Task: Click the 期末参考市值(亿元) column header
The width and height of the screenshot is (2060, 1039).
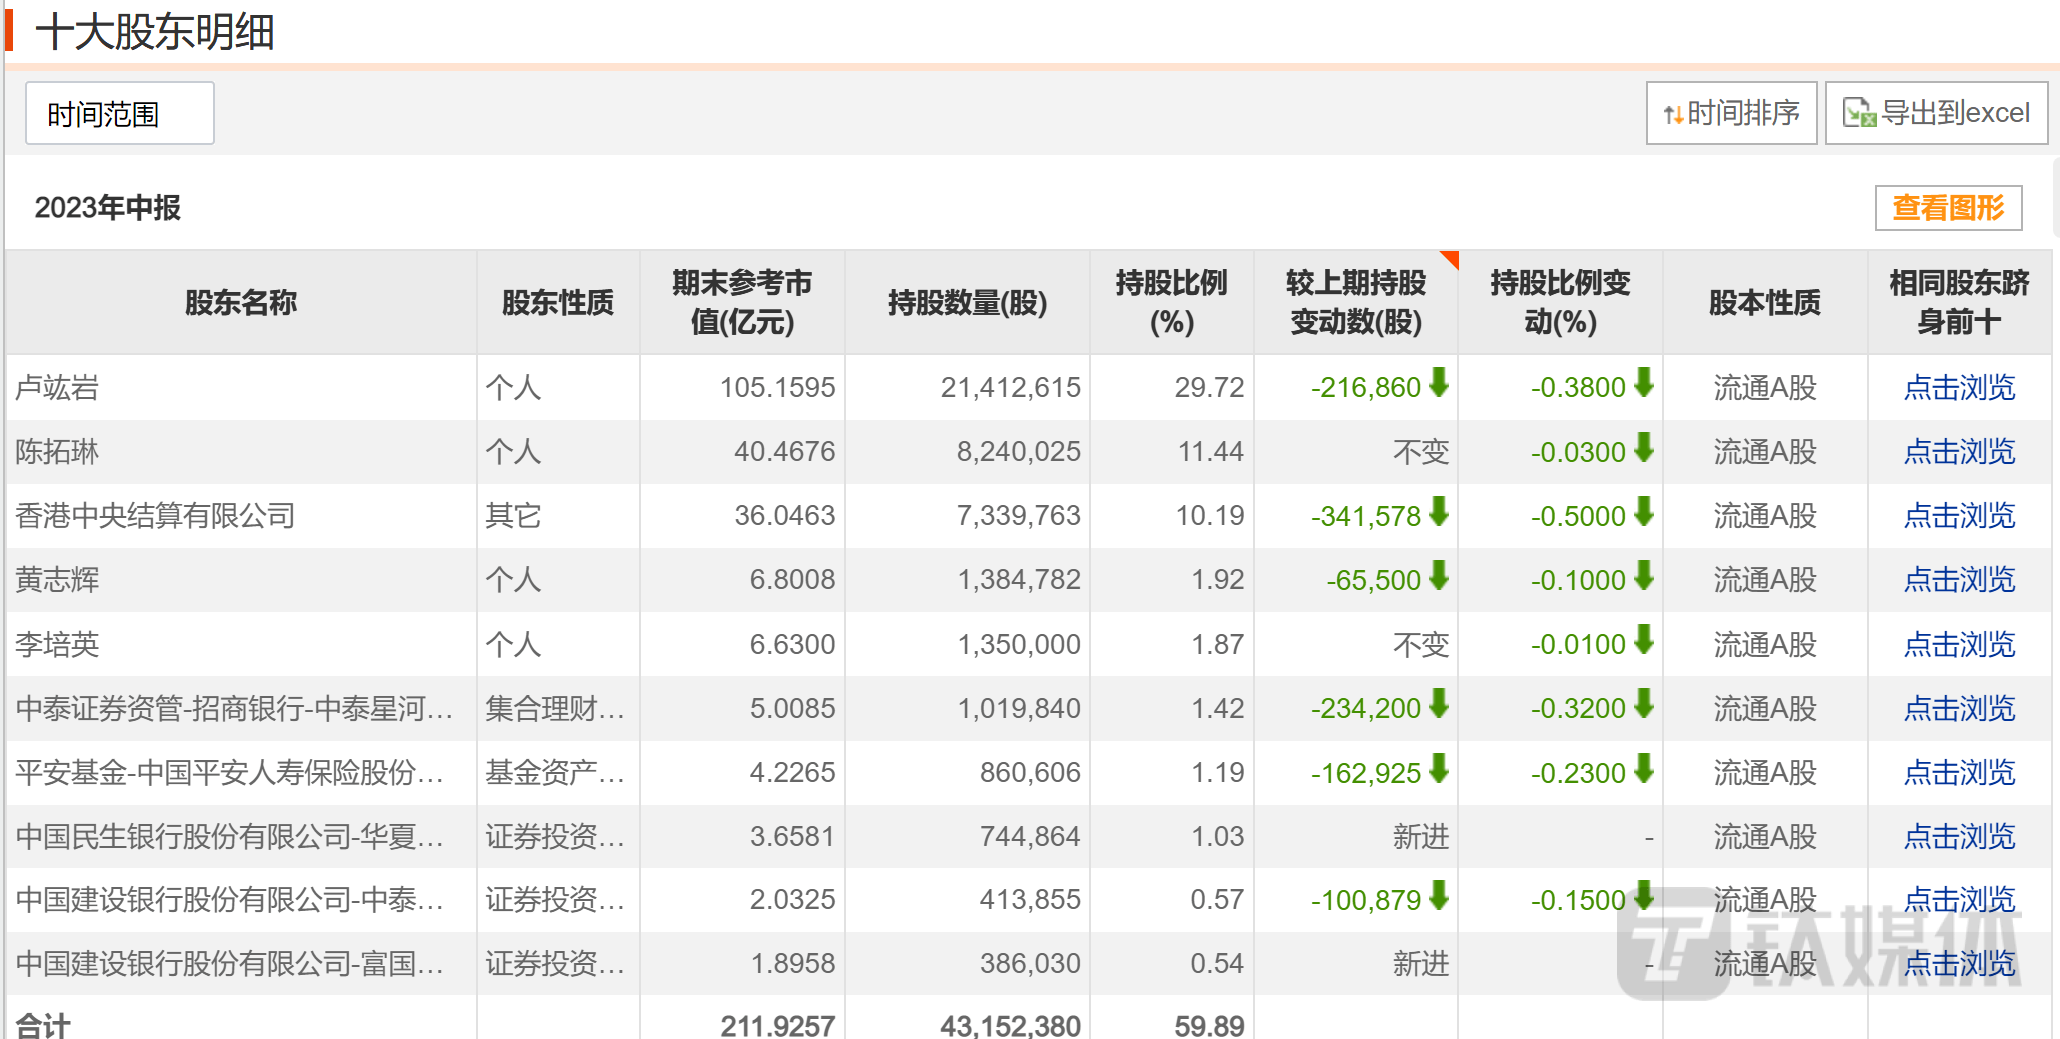Action: click(x=741, y=303)
